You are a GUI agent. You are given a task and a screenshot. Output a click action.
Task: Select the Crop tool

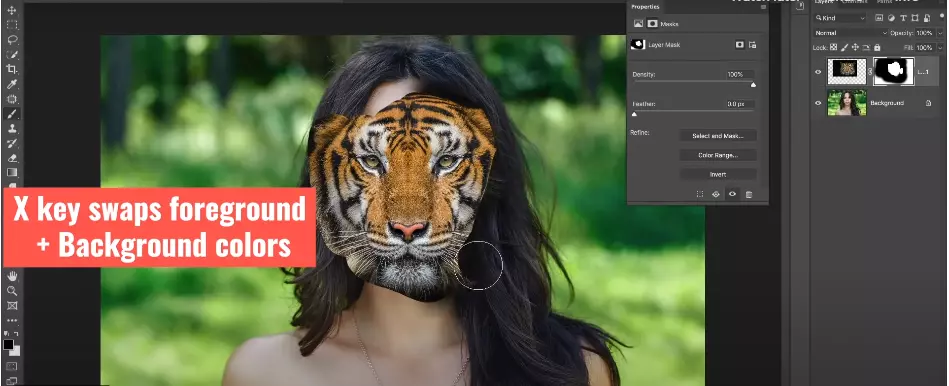[x=11, y=69]
